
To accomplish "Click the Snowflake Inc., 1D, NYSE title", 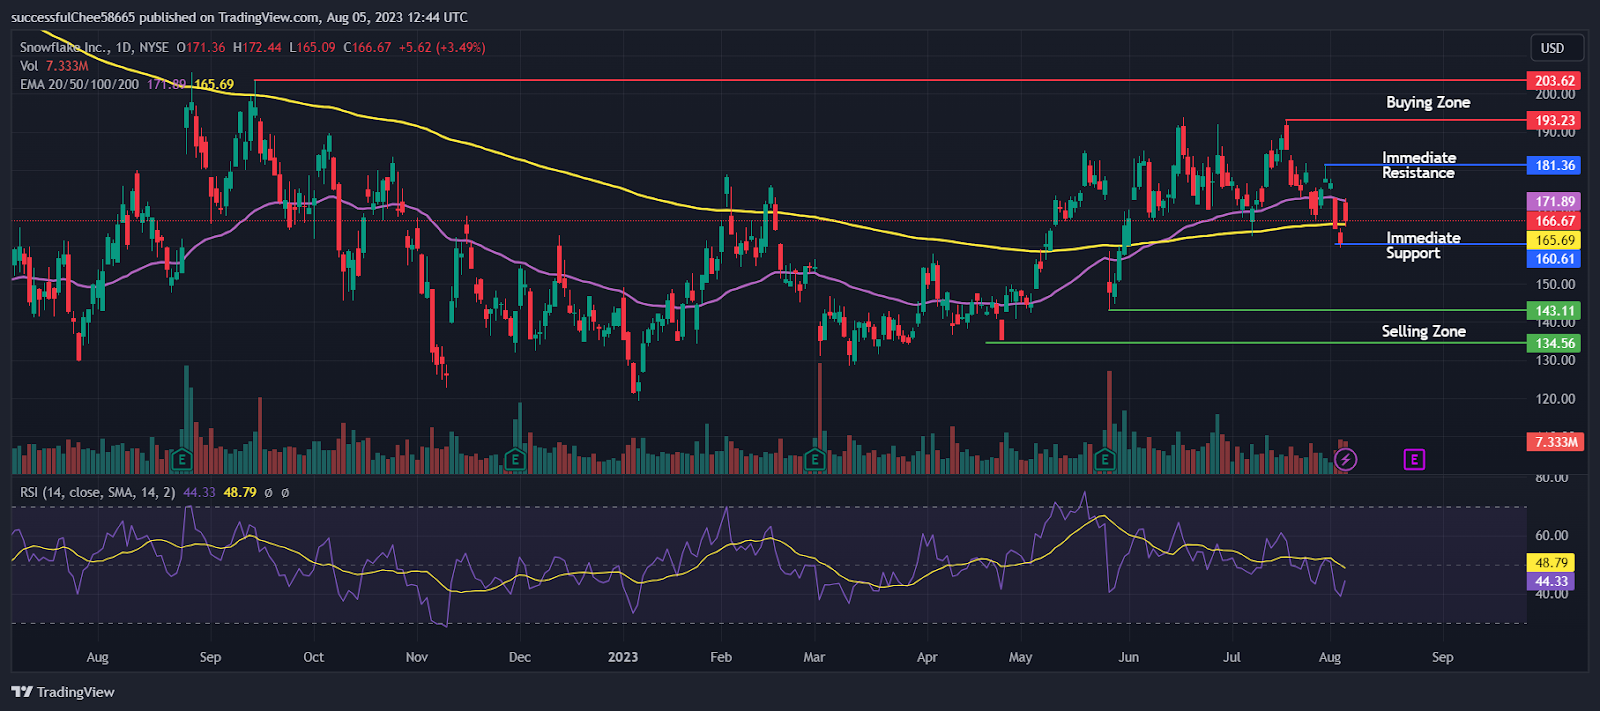I will point(94,47).
